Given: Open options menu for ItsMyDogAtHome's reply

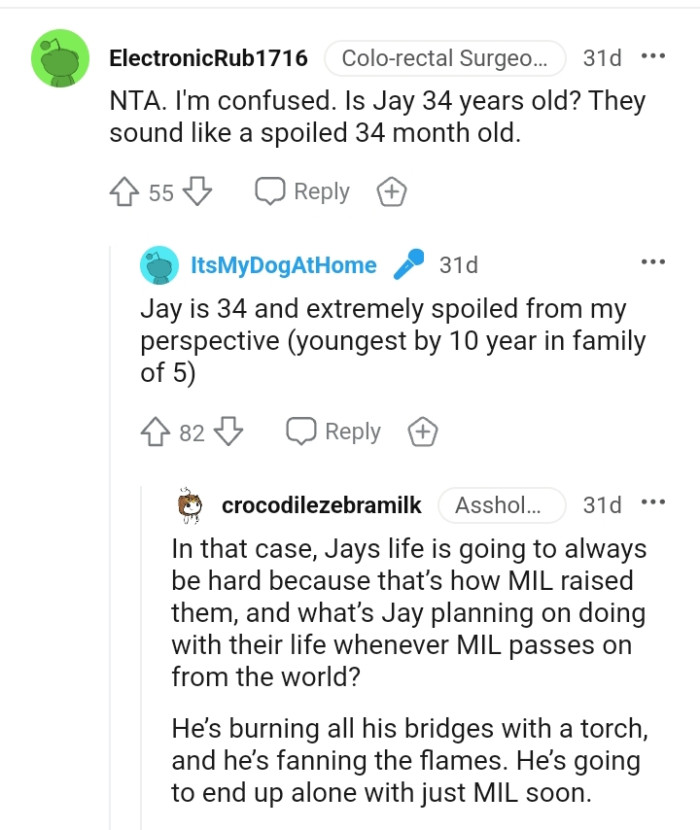Looking at the screenshot, I should coord(653,263).
